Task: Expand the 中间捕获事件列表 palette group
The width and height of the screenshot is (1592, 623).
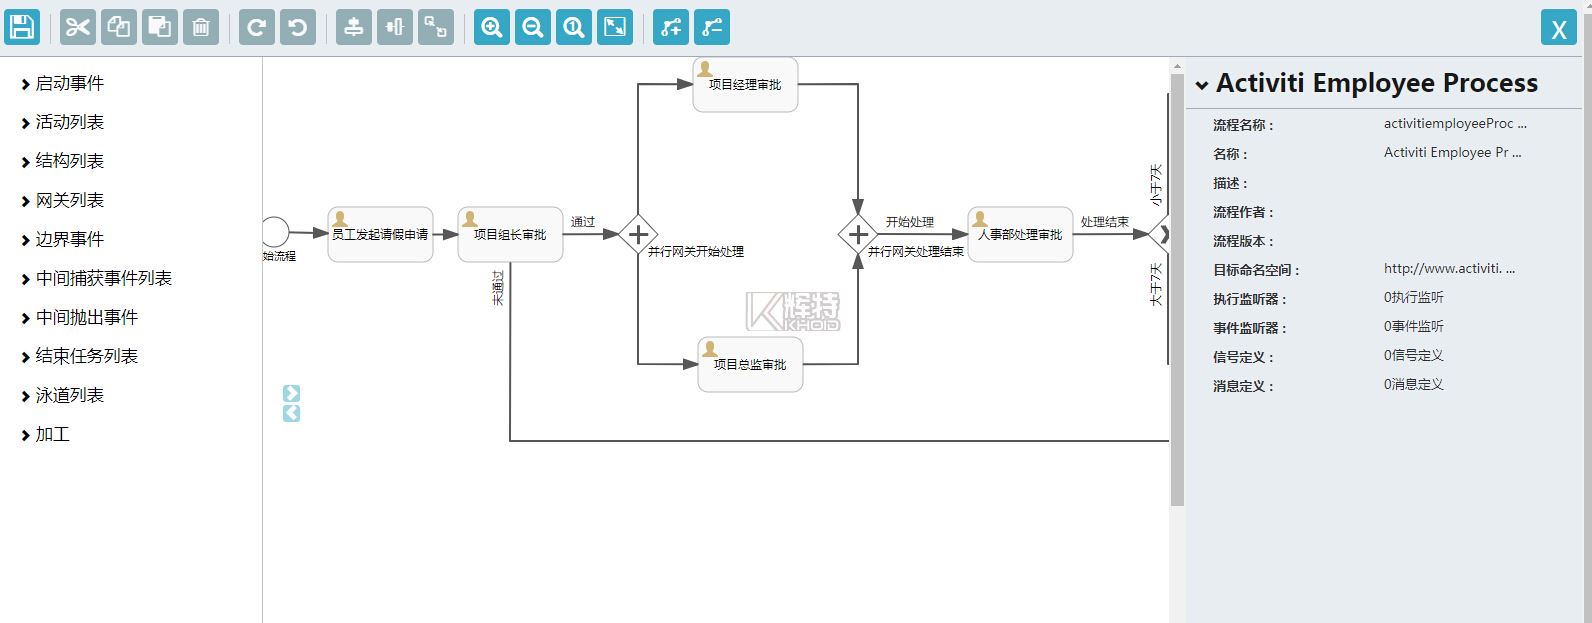Action: [96, 279]
